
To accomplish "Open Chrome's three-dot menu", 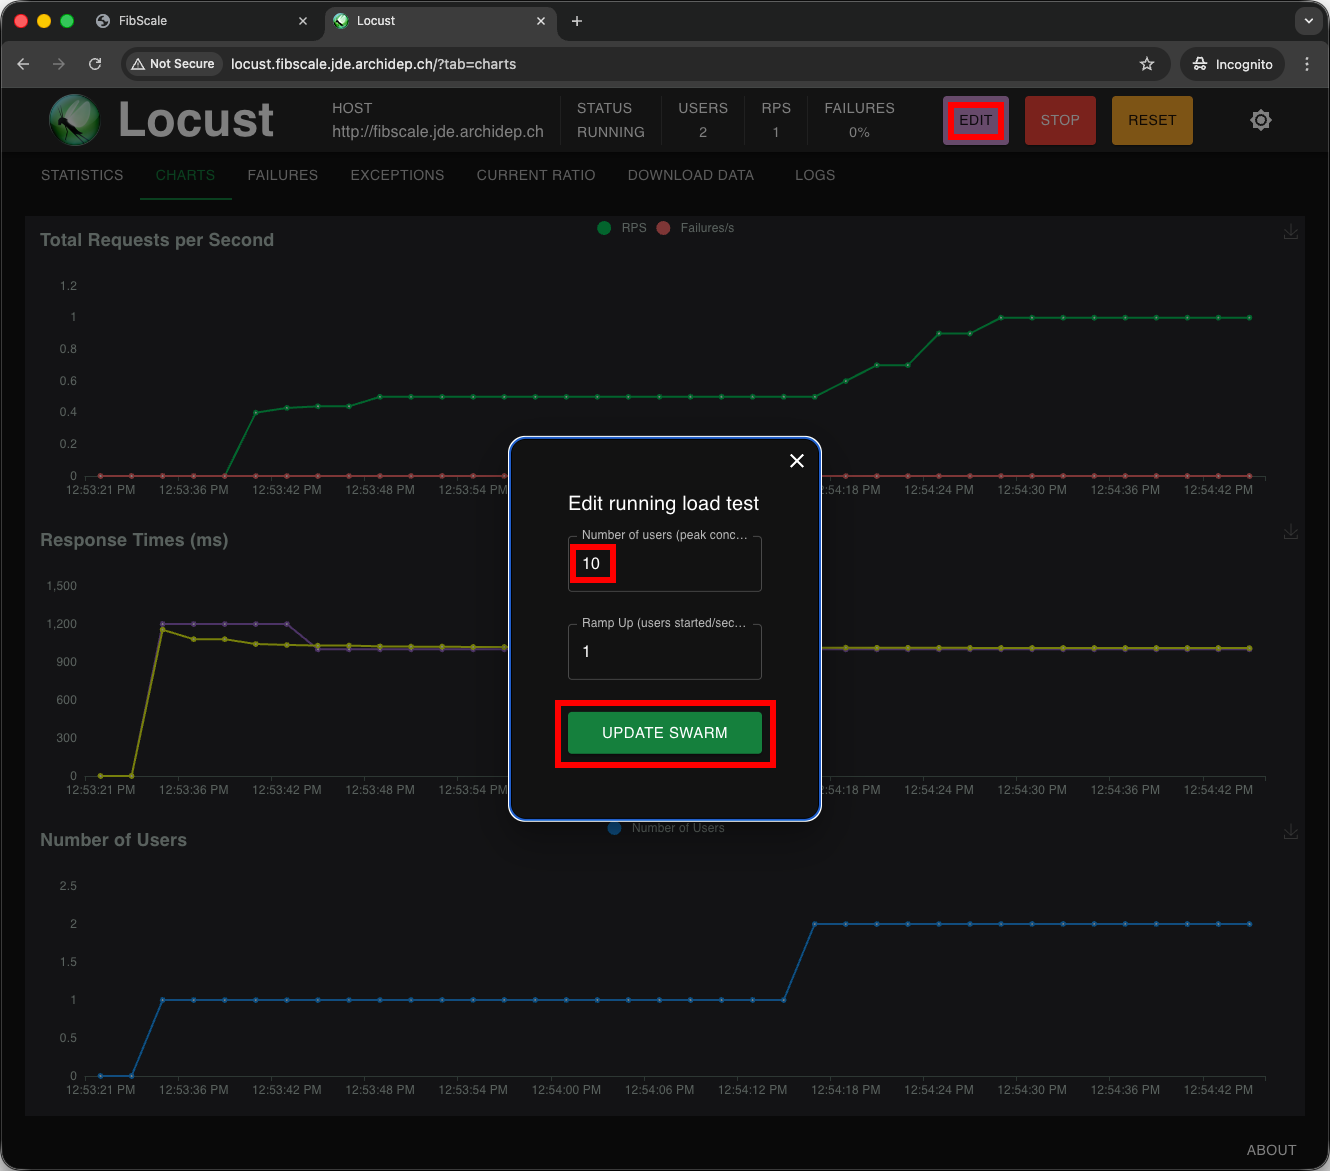I will 1307,63.
